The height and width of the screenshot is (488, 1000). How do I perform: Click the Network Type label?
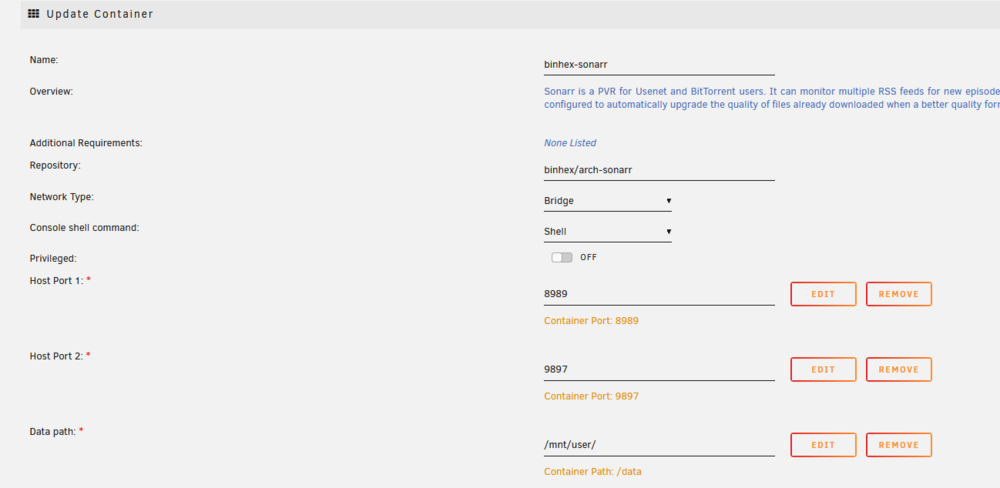coord(62,197)
